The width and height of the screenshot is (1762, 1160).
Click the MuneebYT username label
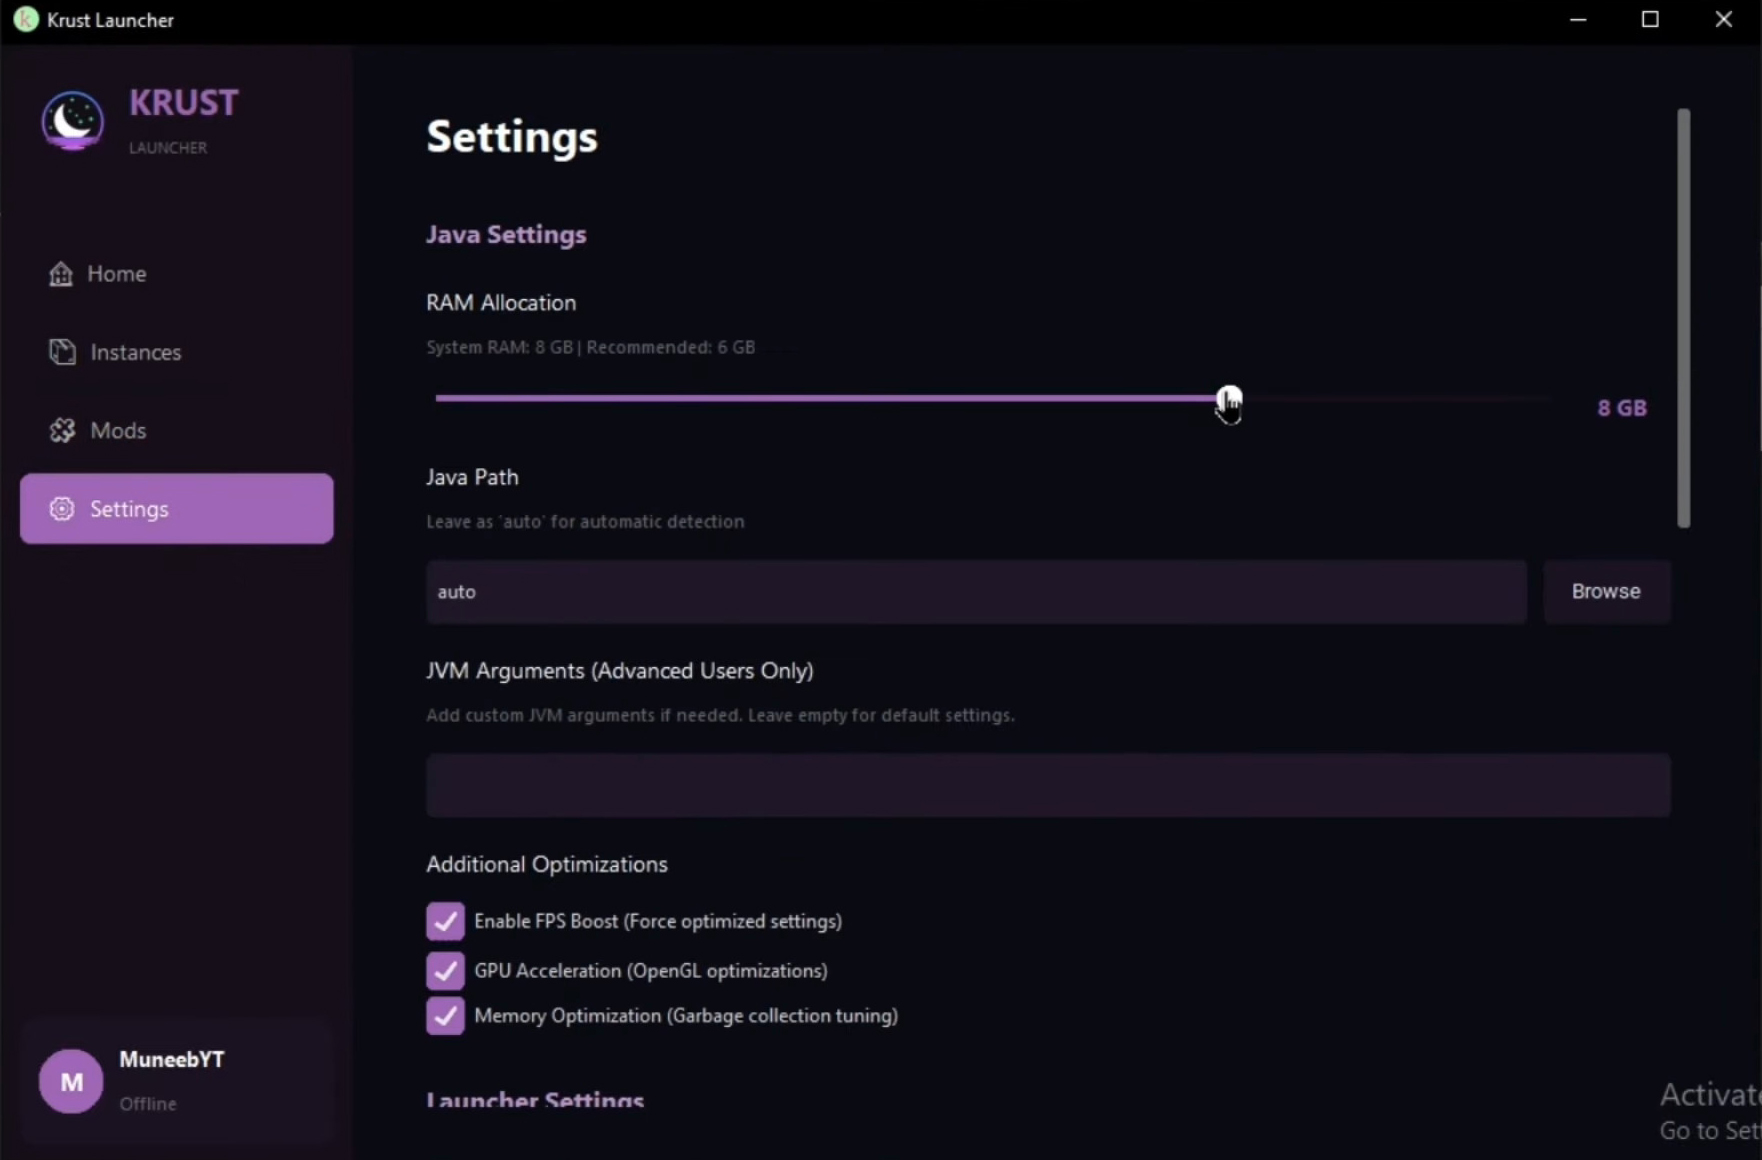click(172, 1060)
